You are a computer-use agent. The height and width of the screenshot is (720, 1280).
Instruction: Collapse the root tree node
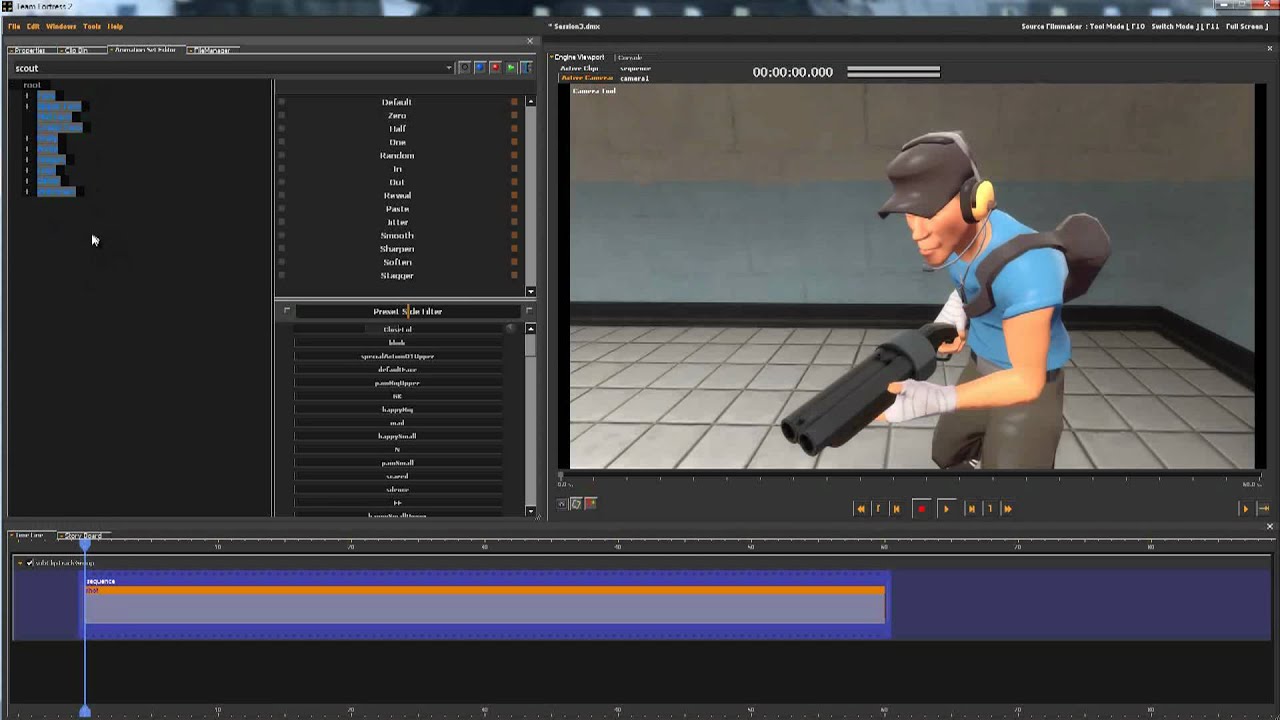point(32,85)
